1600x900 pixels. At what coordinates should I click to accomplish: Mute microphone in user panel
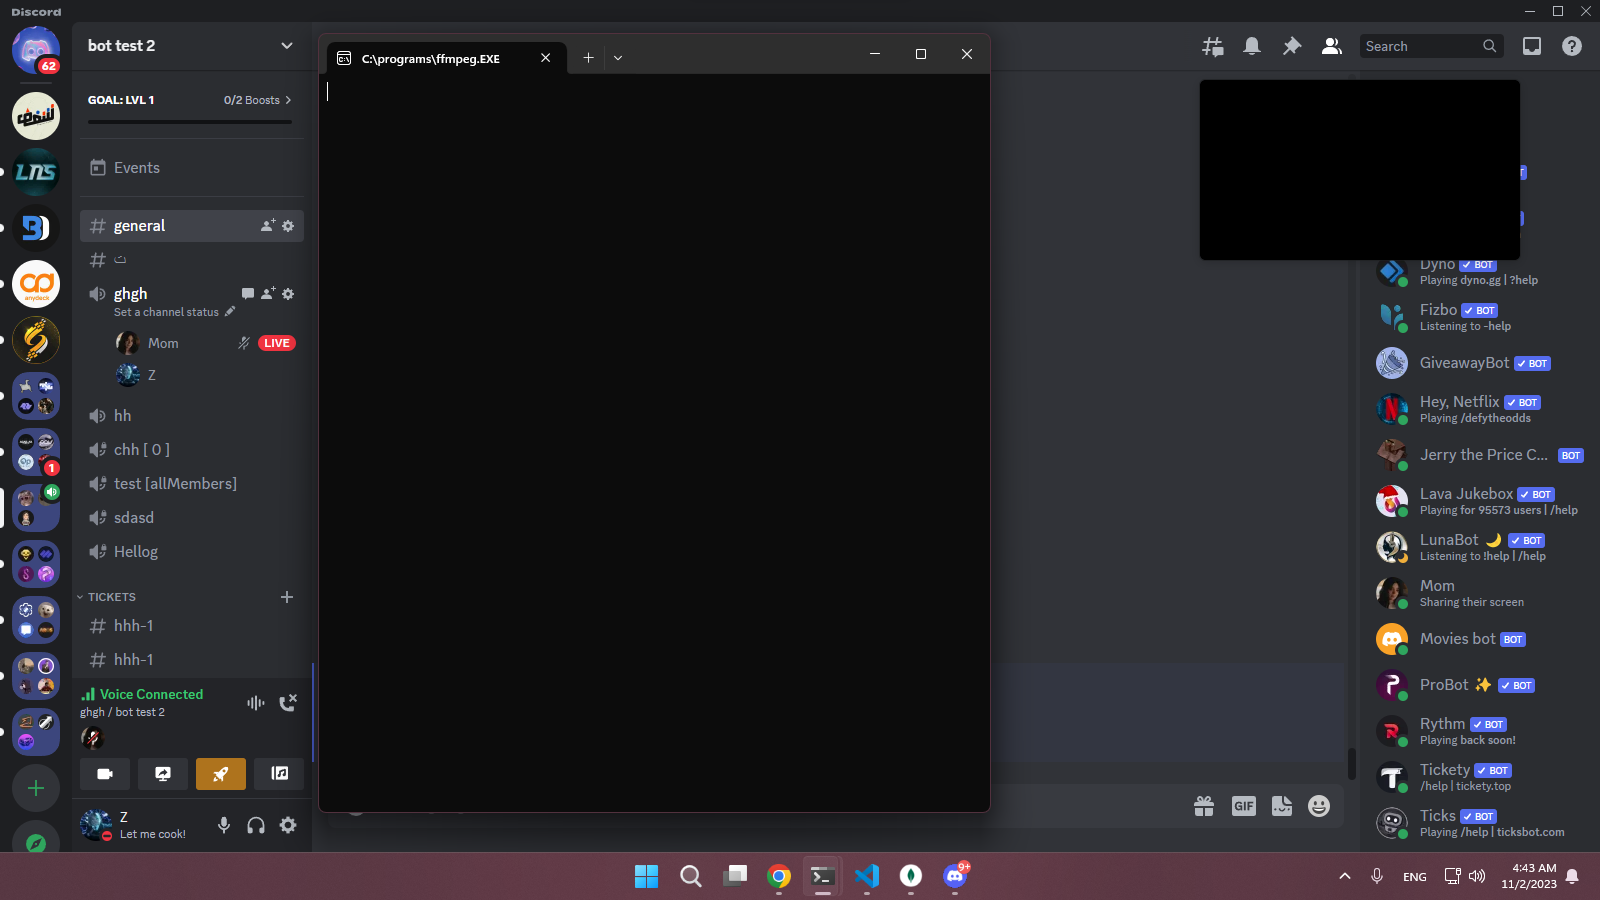point(224,825)
